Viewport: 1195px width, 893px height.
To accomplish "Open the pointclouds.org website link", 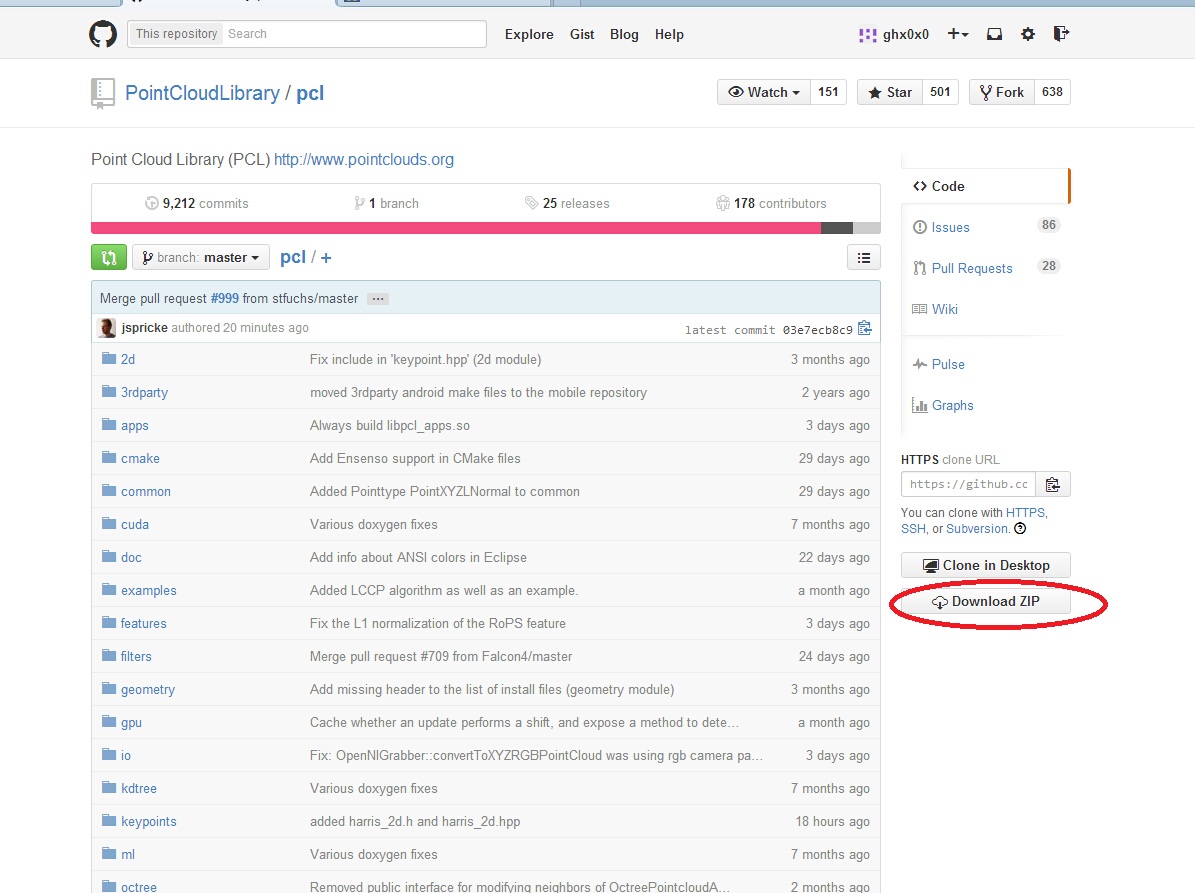I will 364,159.
